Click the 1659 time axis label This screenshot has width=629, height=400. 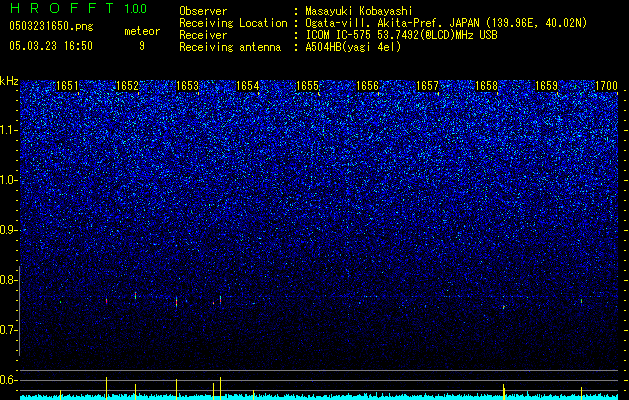click(546, 86)
